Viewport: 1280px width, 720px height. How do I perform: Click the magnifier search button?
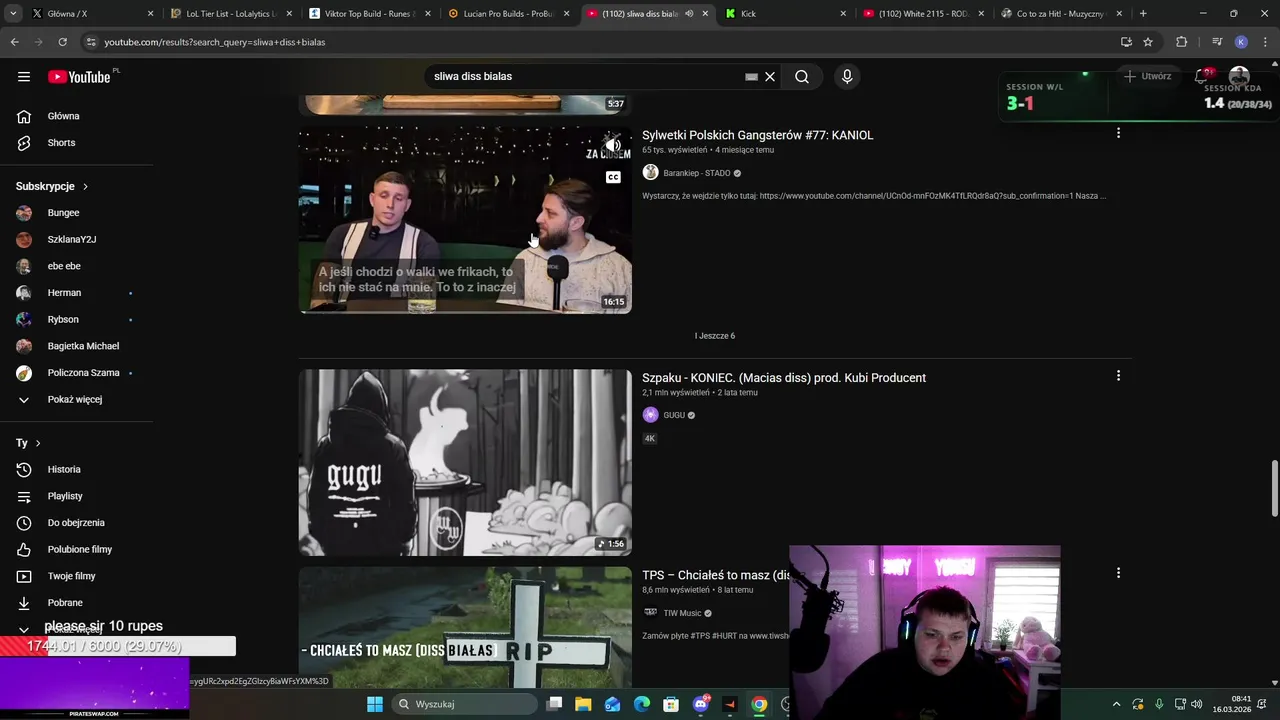[802, 76]
